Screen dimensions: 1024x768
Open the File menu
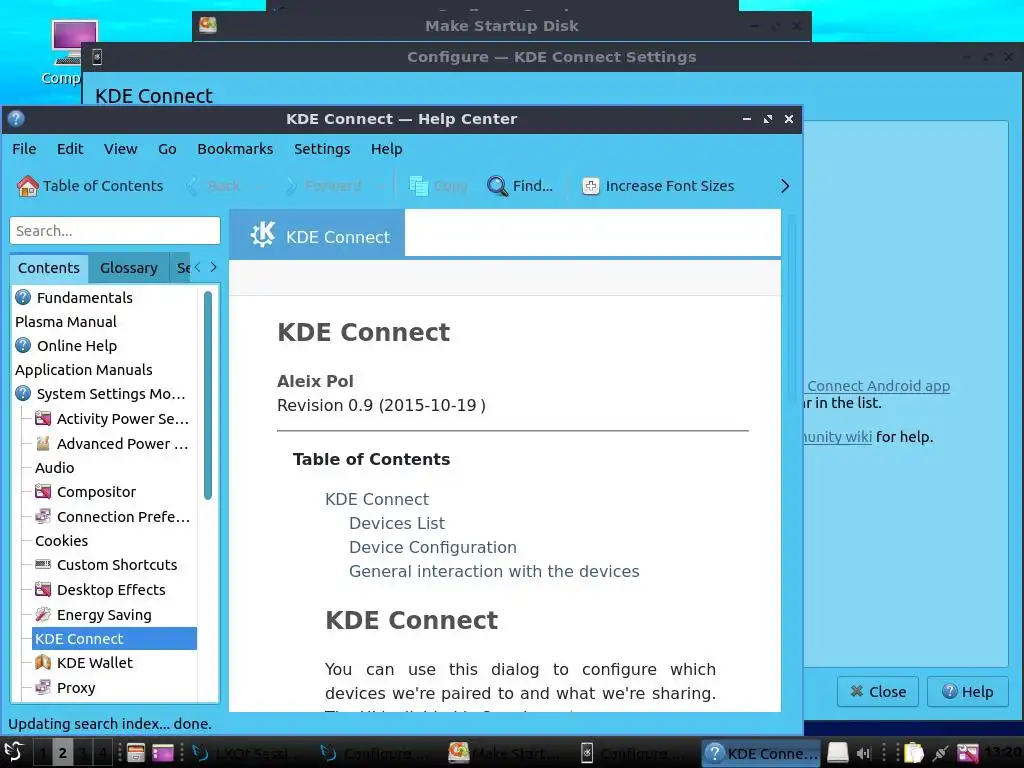[x=24, y=149]
